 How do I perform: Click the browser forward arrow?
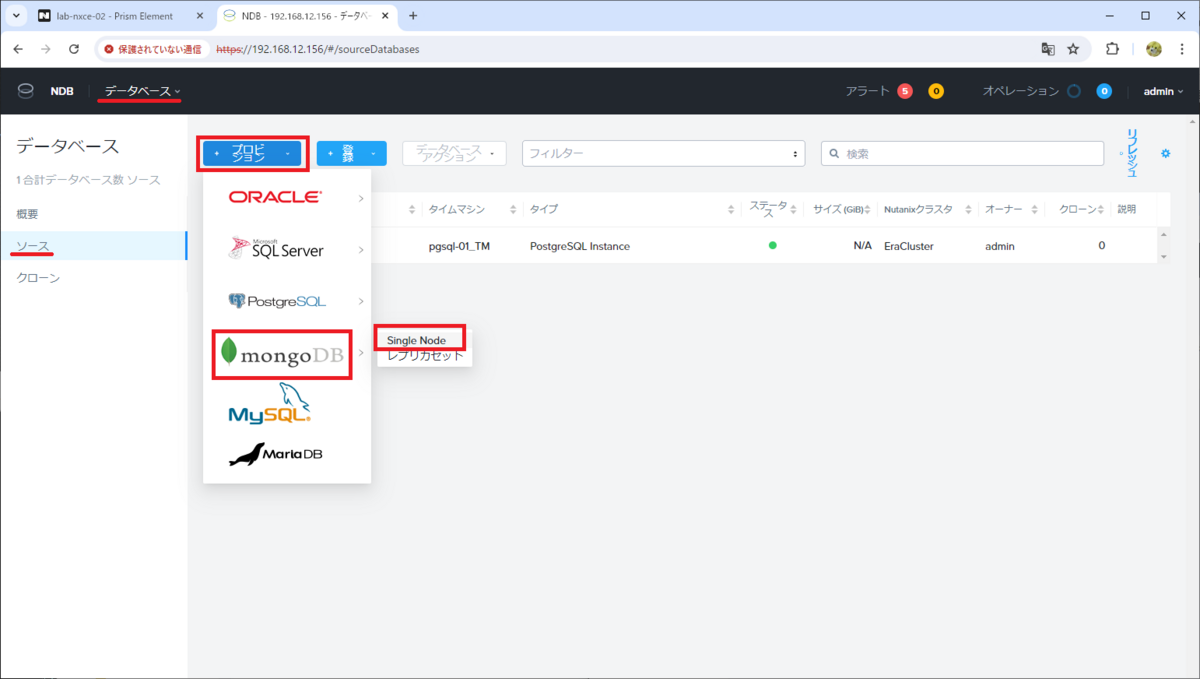[46, 48]
